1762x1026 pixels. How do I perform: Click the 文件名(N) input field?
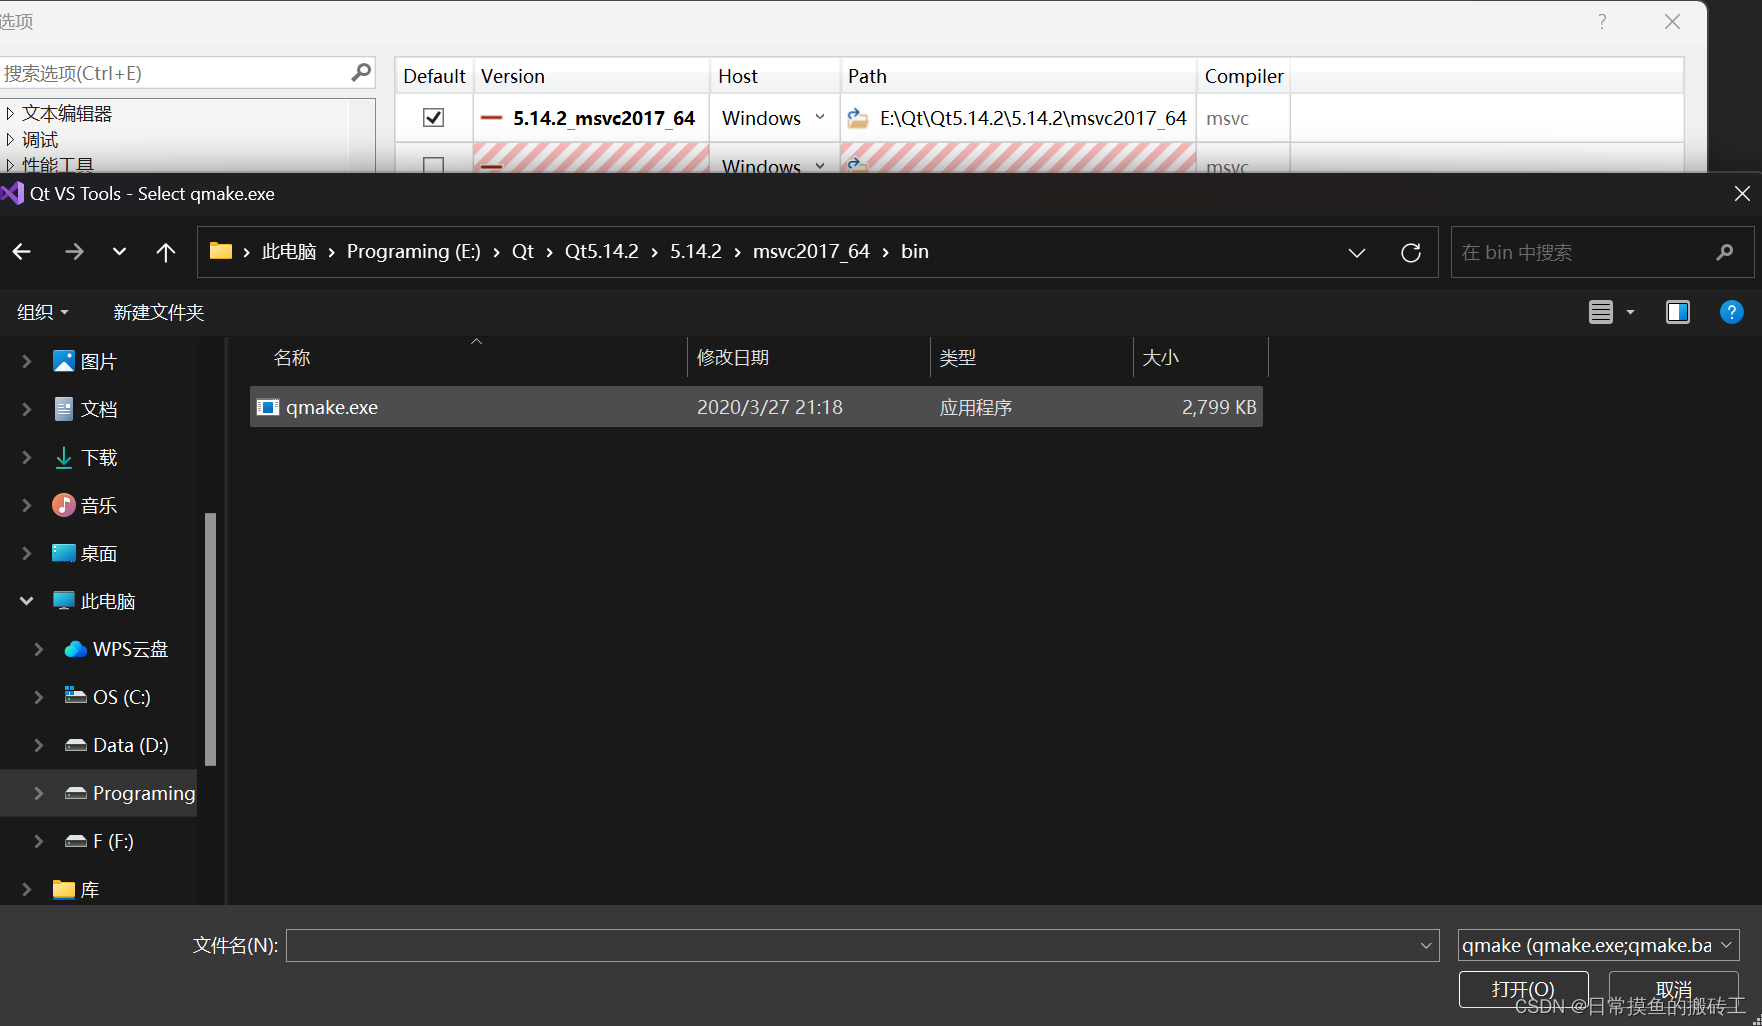pyautogui.click(x=862, y=945)
